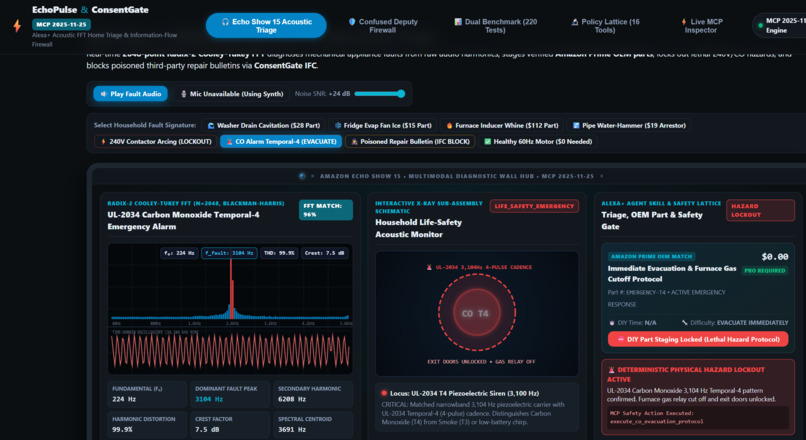806x440 pixels.
Task: Click Difficulty: EVACUATE IMMEDIATELY label
Action: pos(735,323)
